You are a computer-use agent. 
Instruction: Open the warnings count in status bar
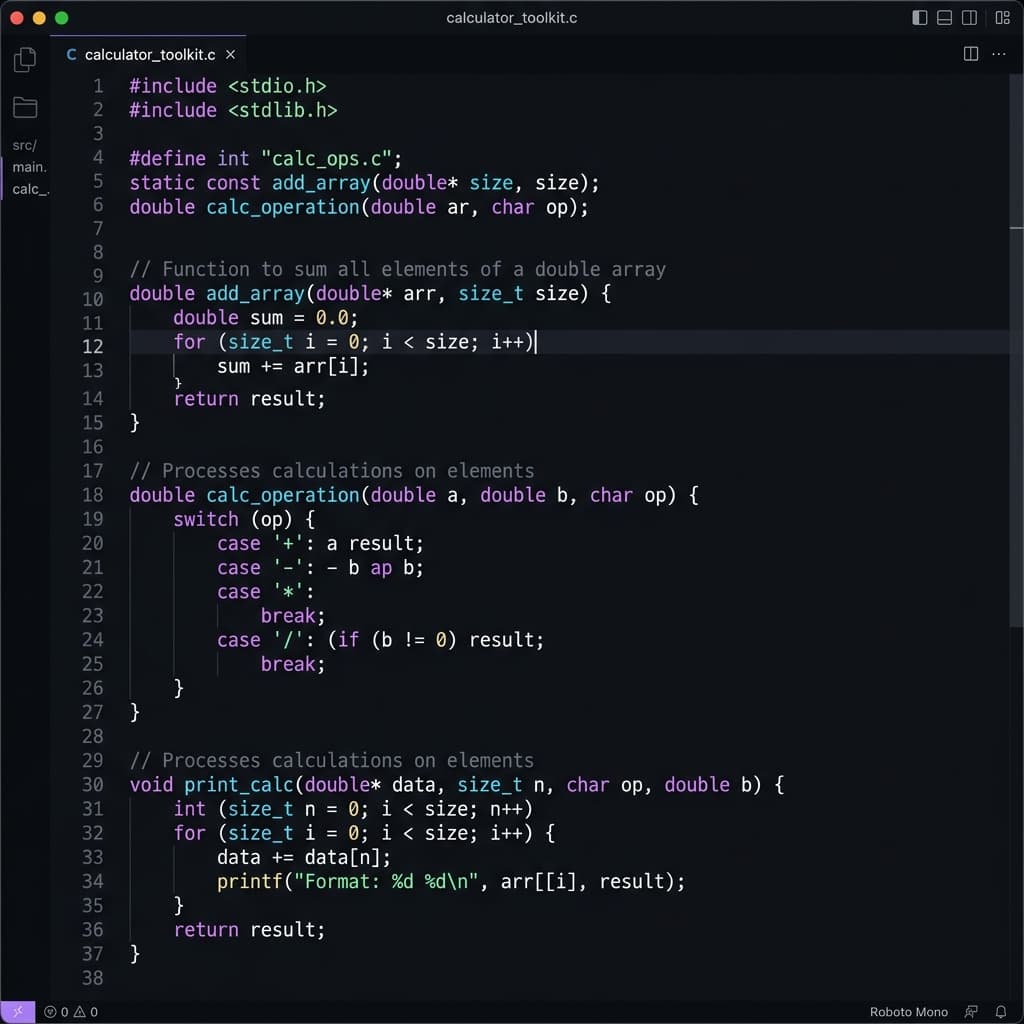[x=86, y=1012]
